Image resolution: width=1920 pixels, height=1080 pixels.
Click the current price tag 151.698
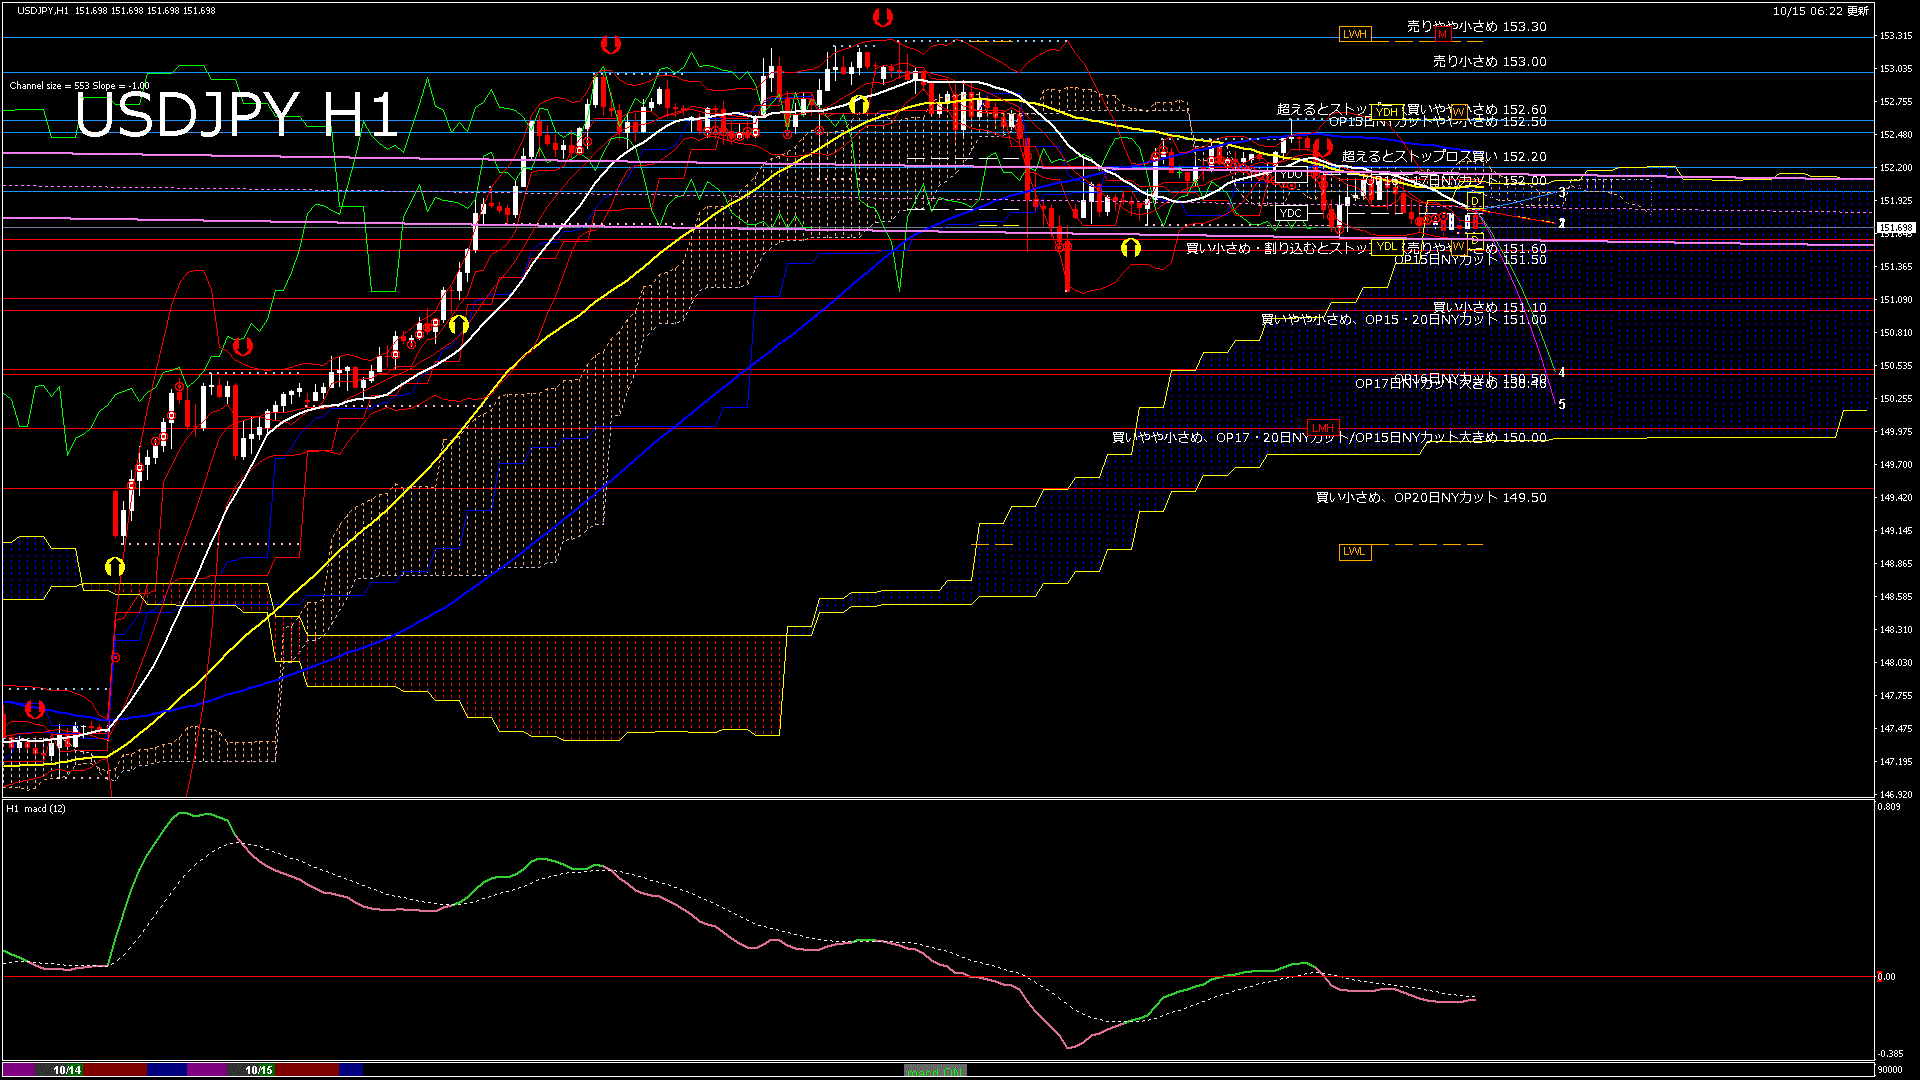click(x=1895, y=228)
